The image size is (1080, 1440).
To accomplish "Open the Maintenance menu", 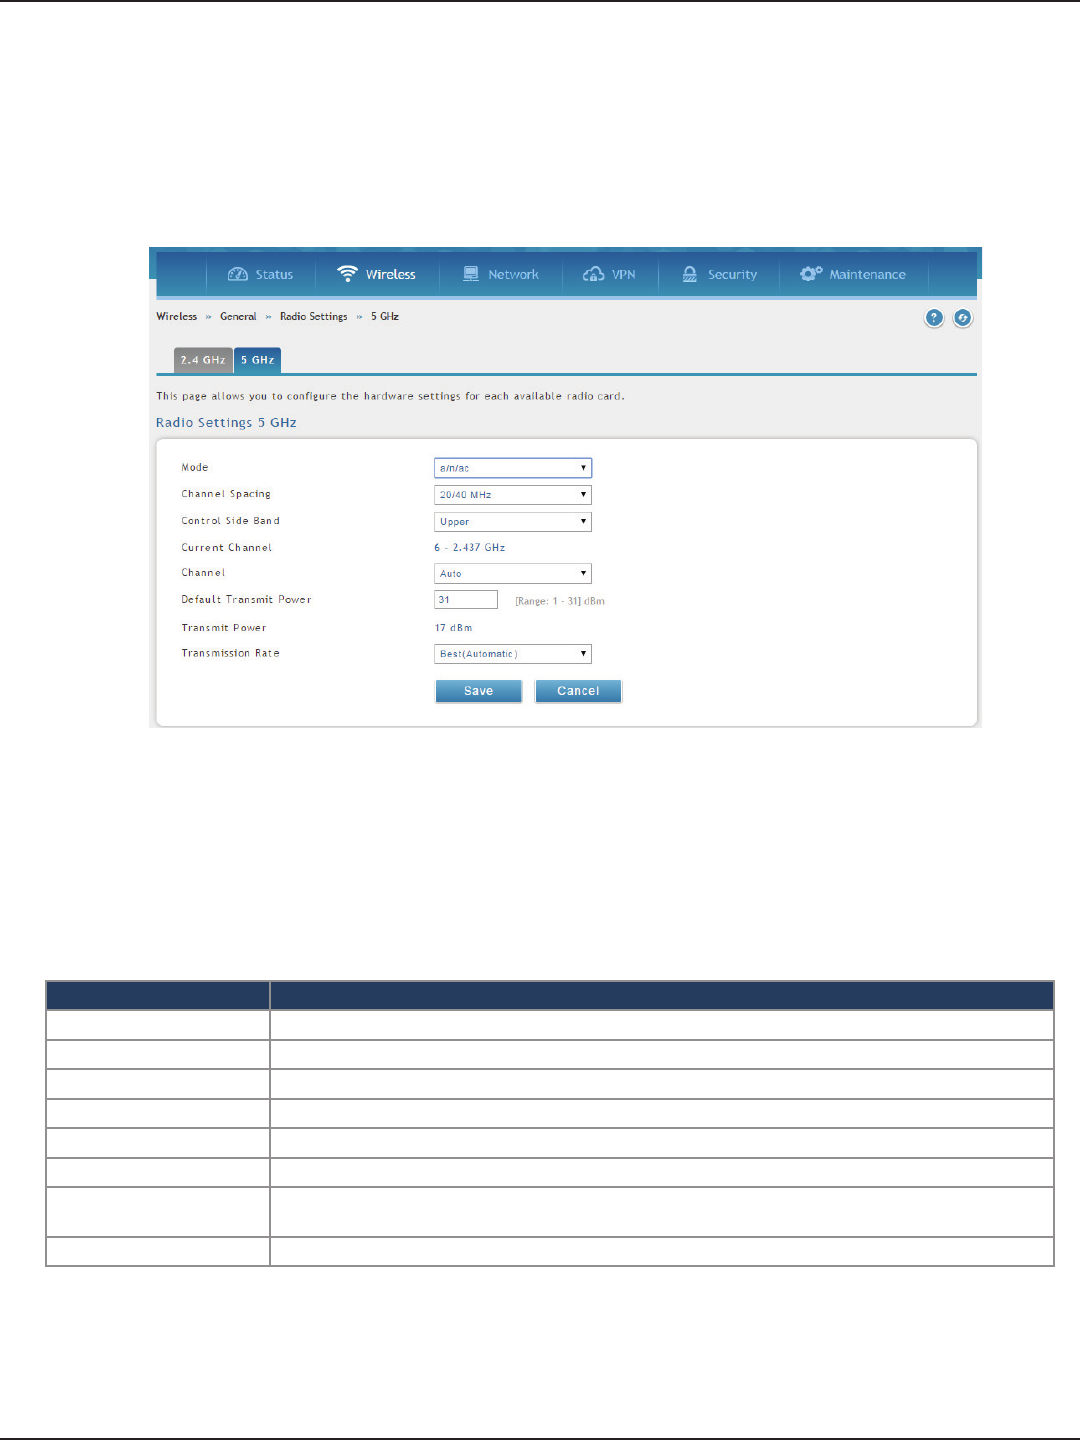I will pyautogui.click(x=854, y=274).
